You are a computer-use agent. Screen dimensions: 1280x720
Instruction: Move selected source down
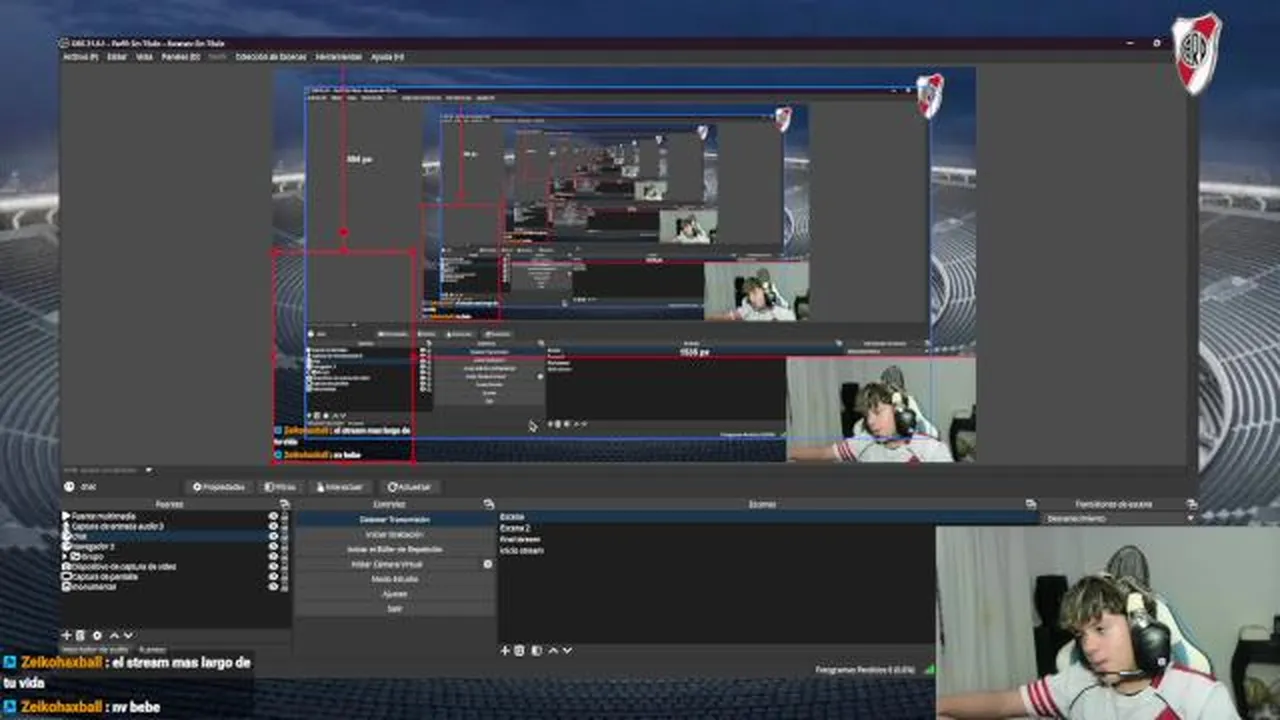[128, 635]
